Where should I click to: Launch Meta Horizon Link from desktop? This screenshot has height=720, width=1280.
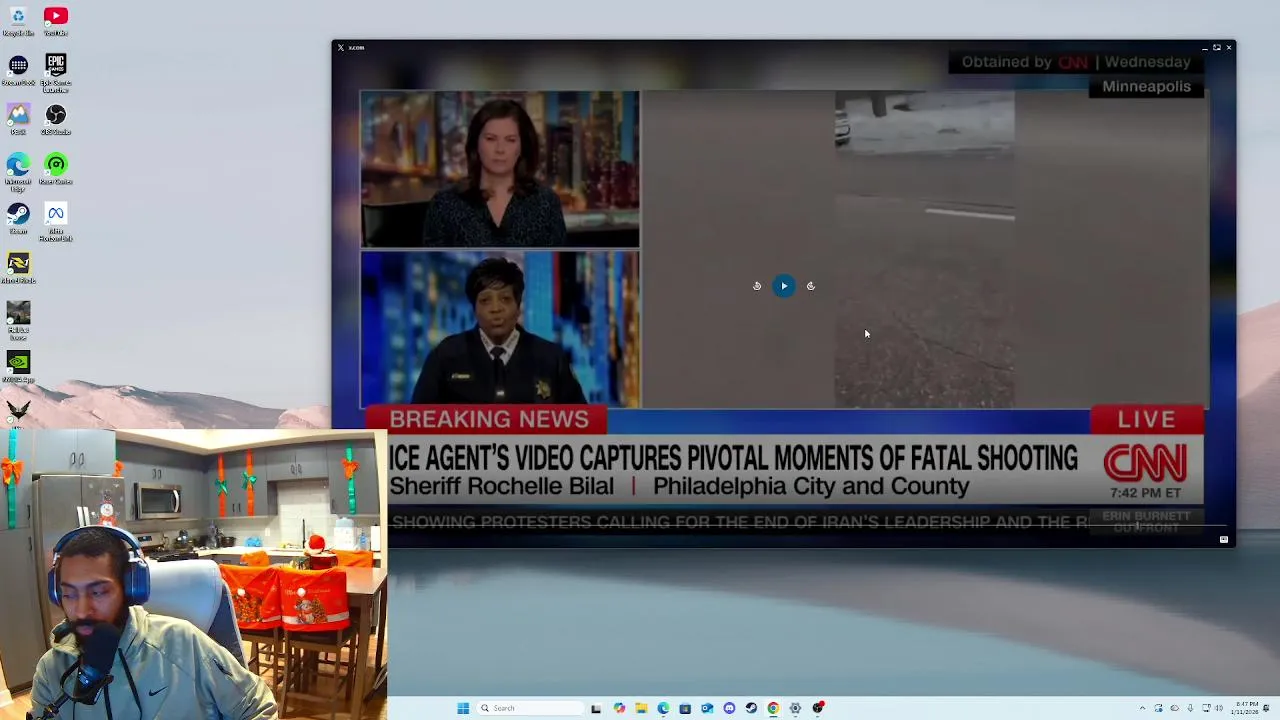(56, 220)
